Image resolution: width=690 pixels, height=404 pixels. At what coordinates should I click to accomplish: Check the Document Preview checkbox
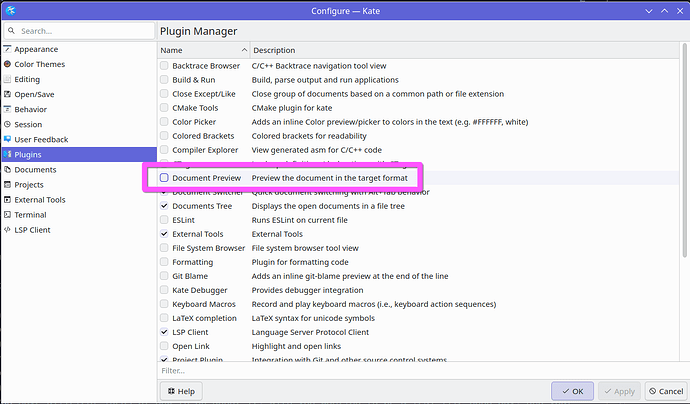pyautogui.click(x=164, y=178)
